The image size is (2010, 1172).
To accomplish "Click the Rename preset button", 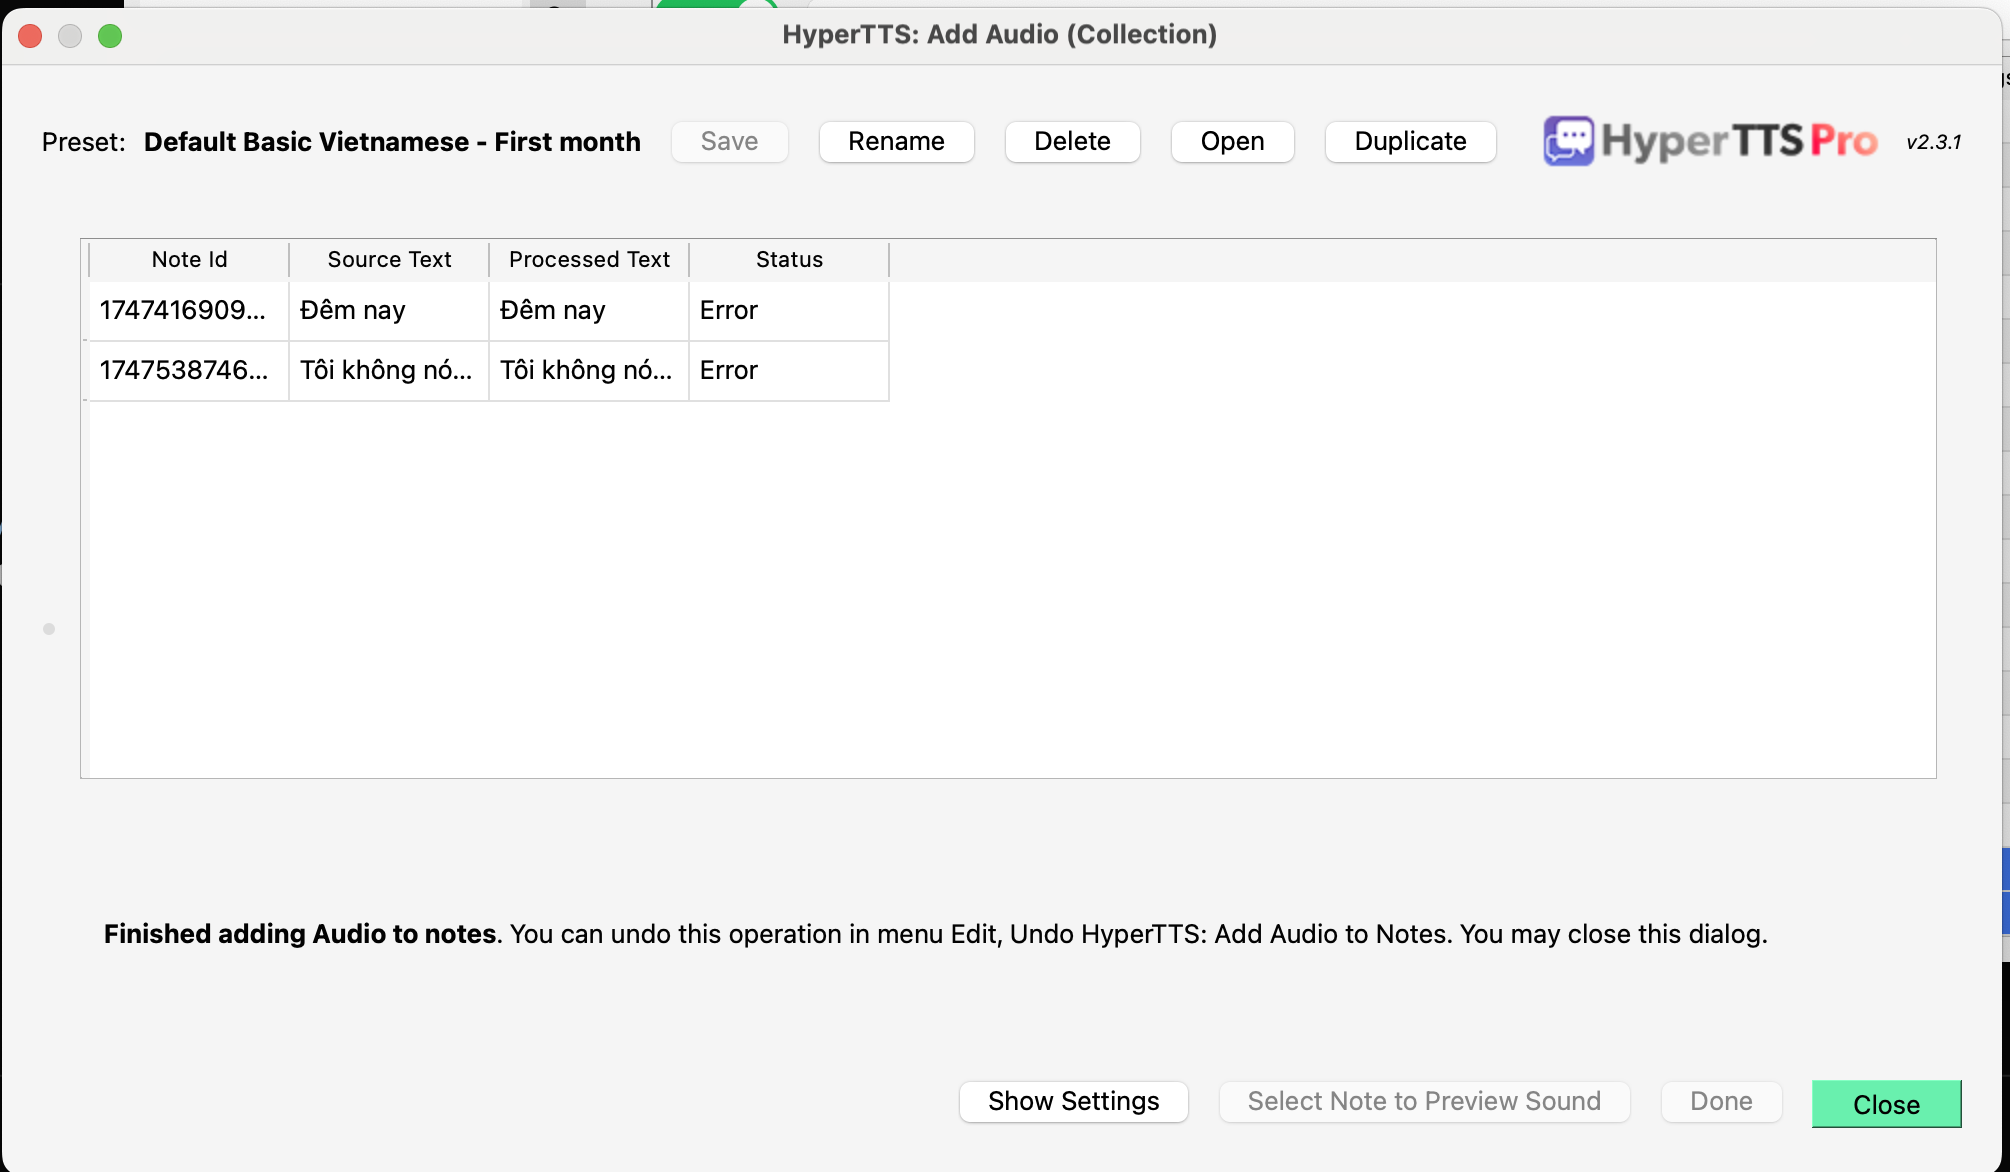I will (896, 141).
